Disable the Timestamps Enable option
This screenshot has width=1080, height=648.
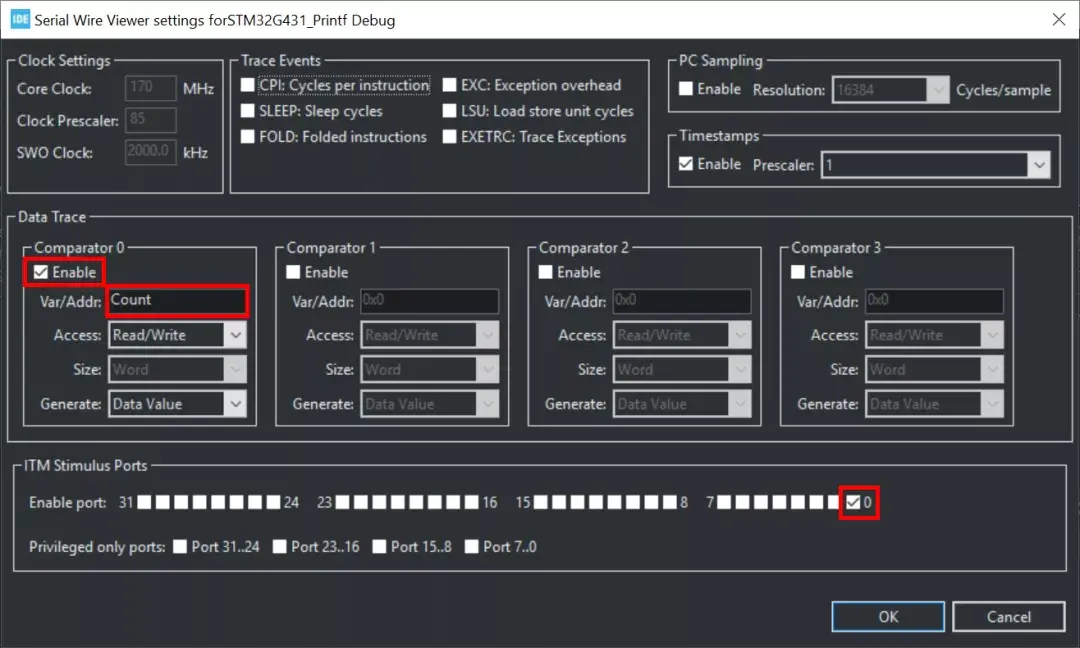pyautogui.click(x=685, y=164)
